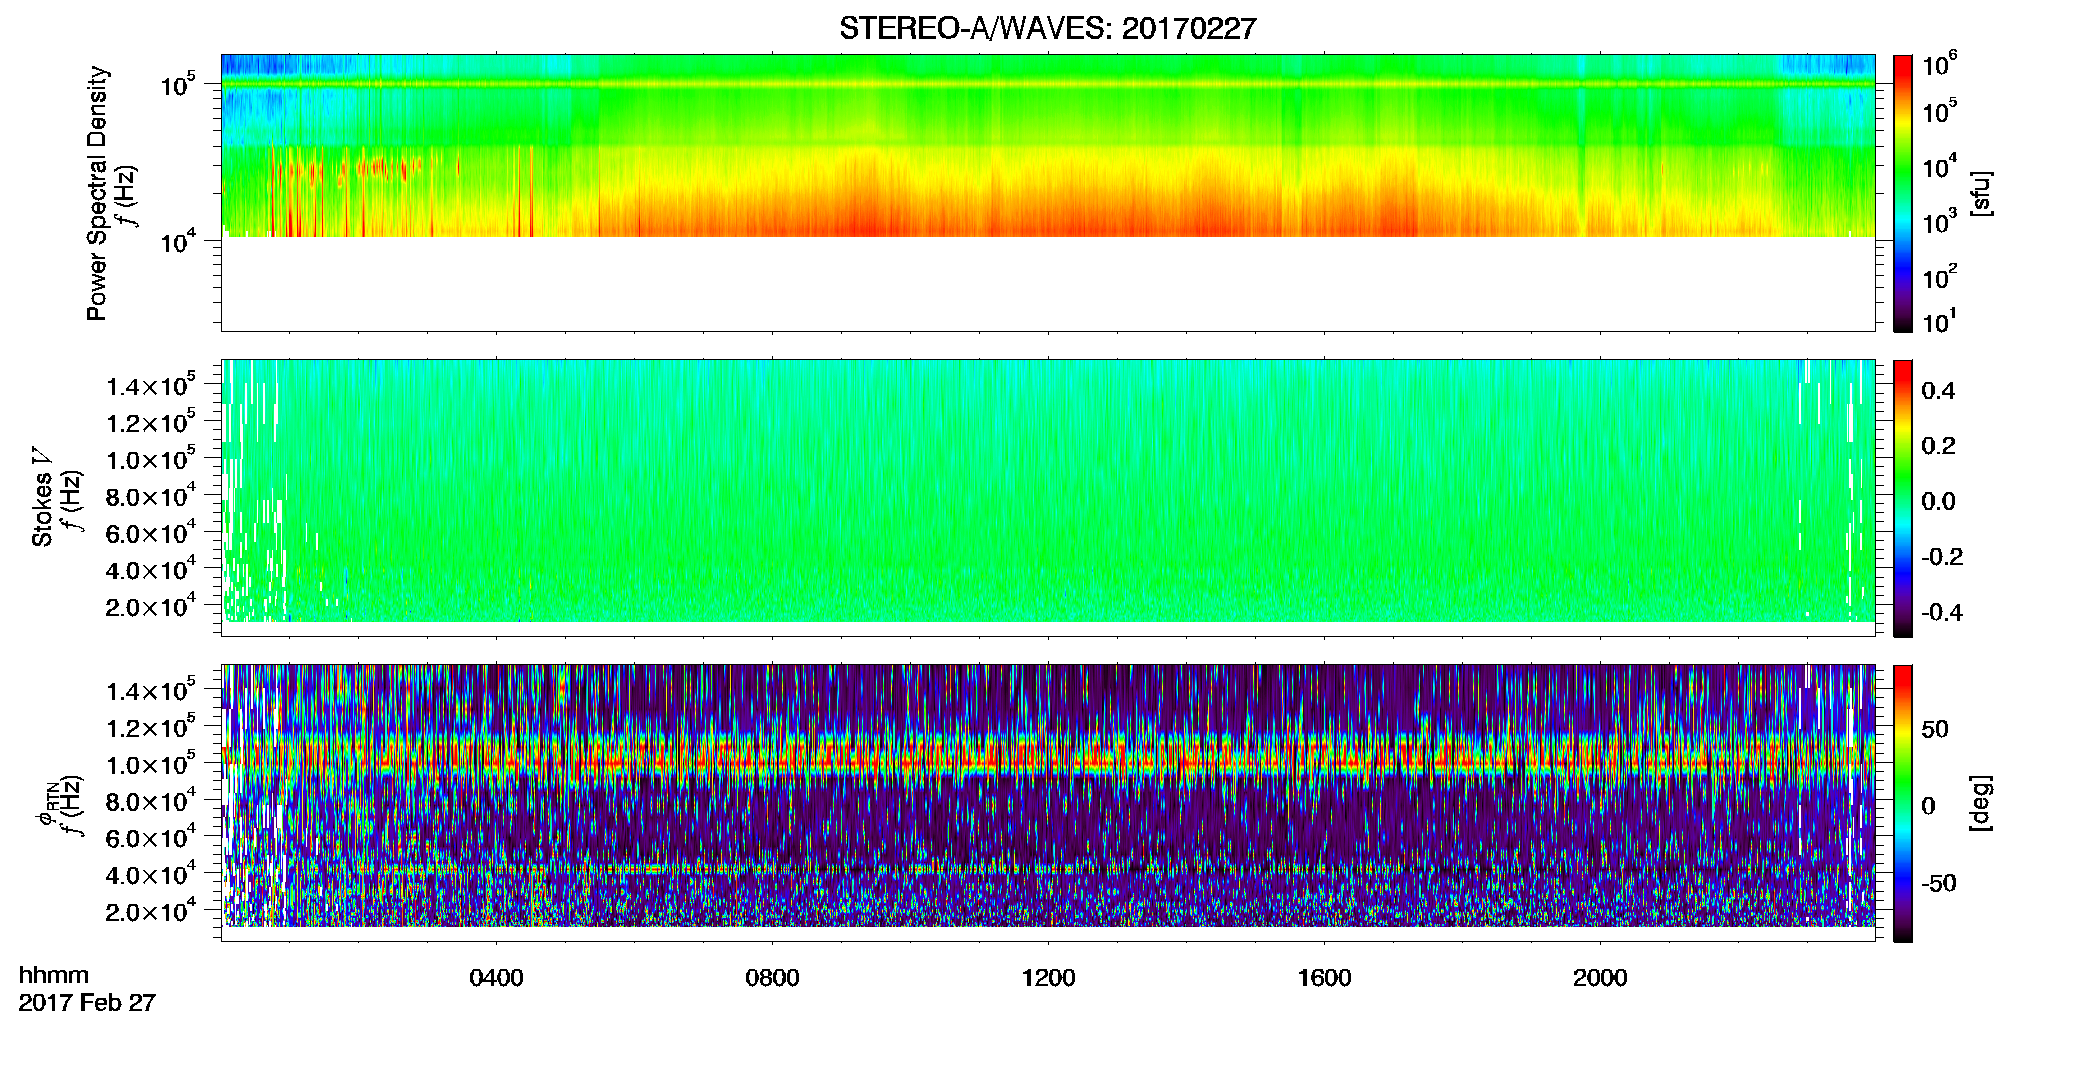Select the Power Spectral Density color bar
The width and height of the screenshot is (2096, 1080).
click(1903, 193)
